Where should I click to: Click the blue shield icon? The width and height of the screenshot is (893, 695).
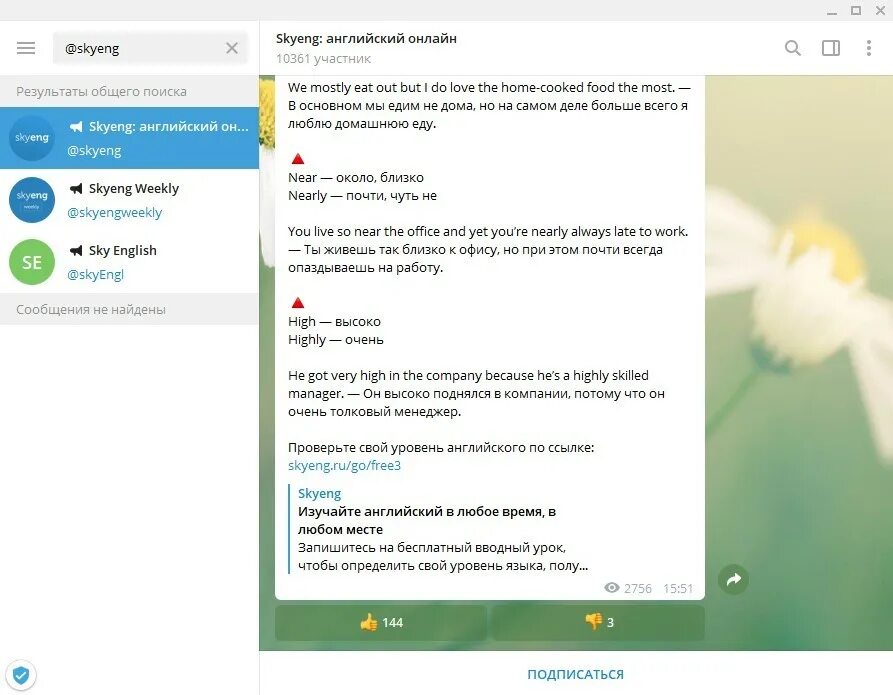[x=21, y=675]
